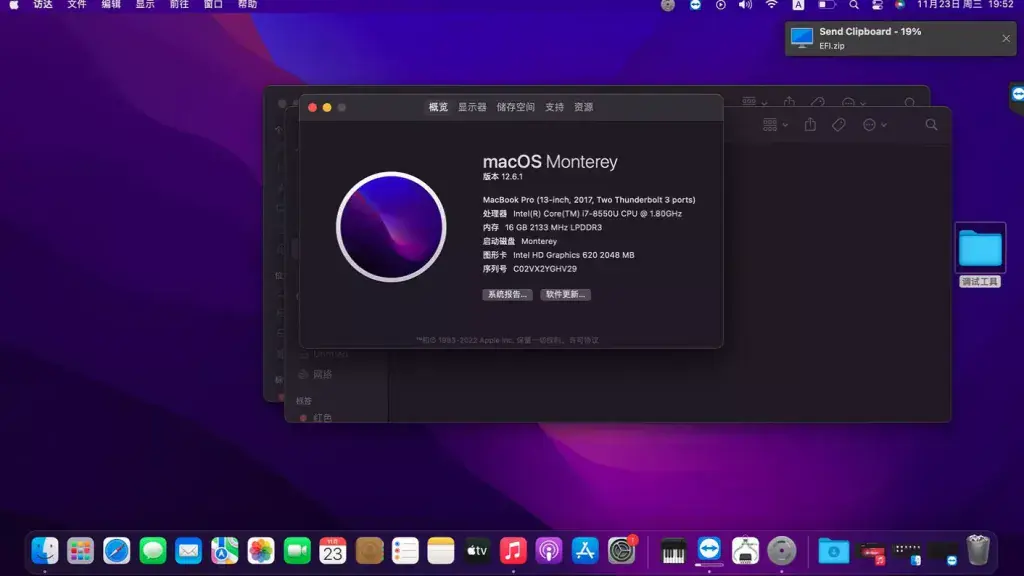Click the serial number C02VX2YGHV29

point(545,269)
